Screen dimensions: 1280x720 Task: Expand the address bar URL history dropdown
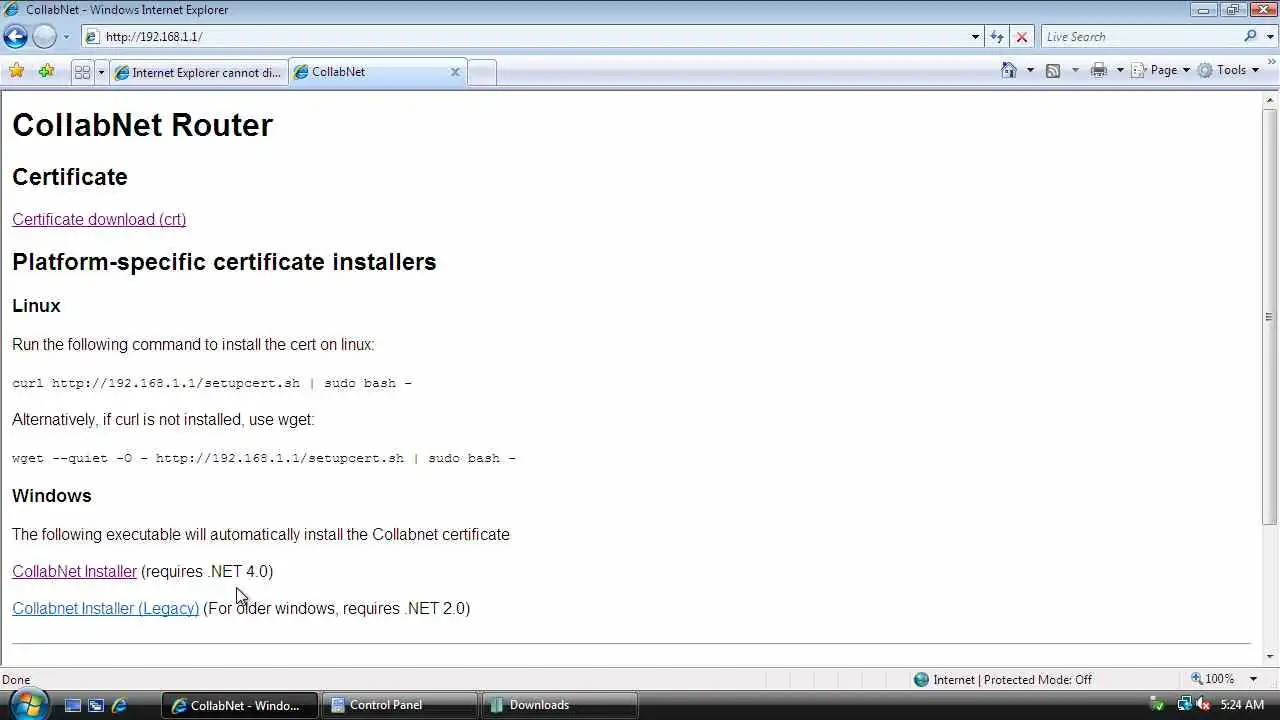(x=975, y=37)
